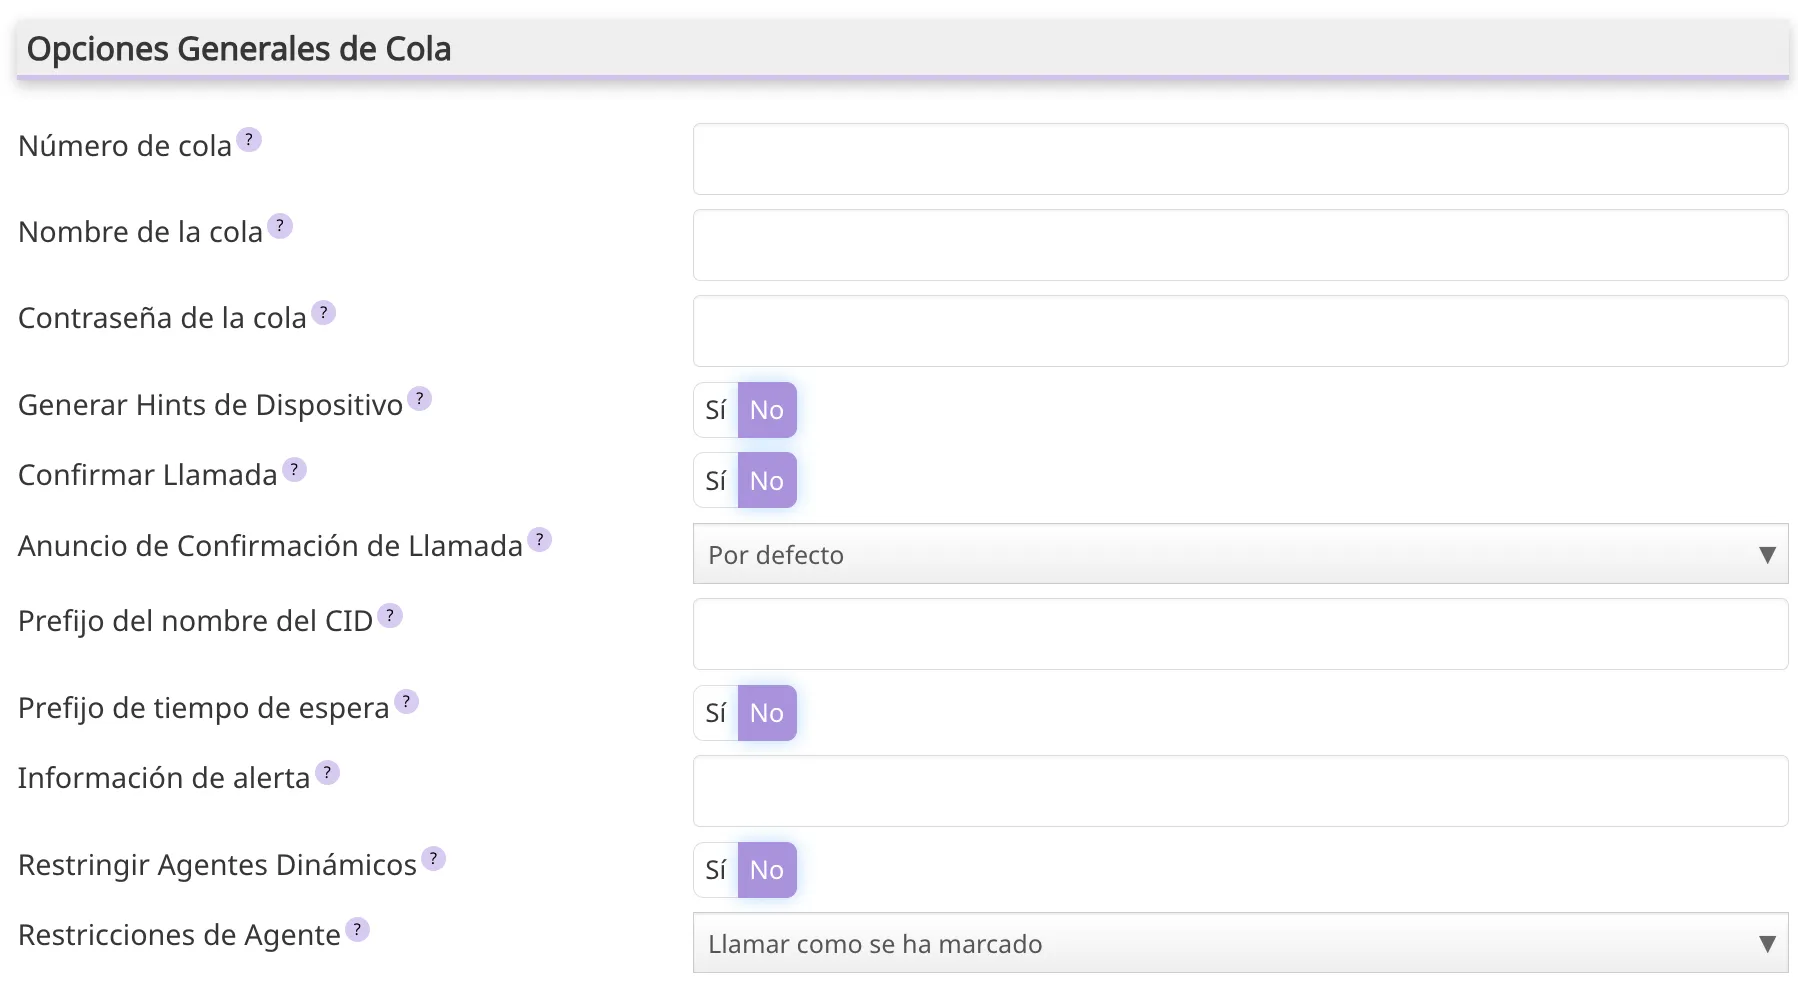The width and height of the screenshot is (1798, 986).
Task: Set Generar Hints de Dispositivo to Sí
Action: 716,410
